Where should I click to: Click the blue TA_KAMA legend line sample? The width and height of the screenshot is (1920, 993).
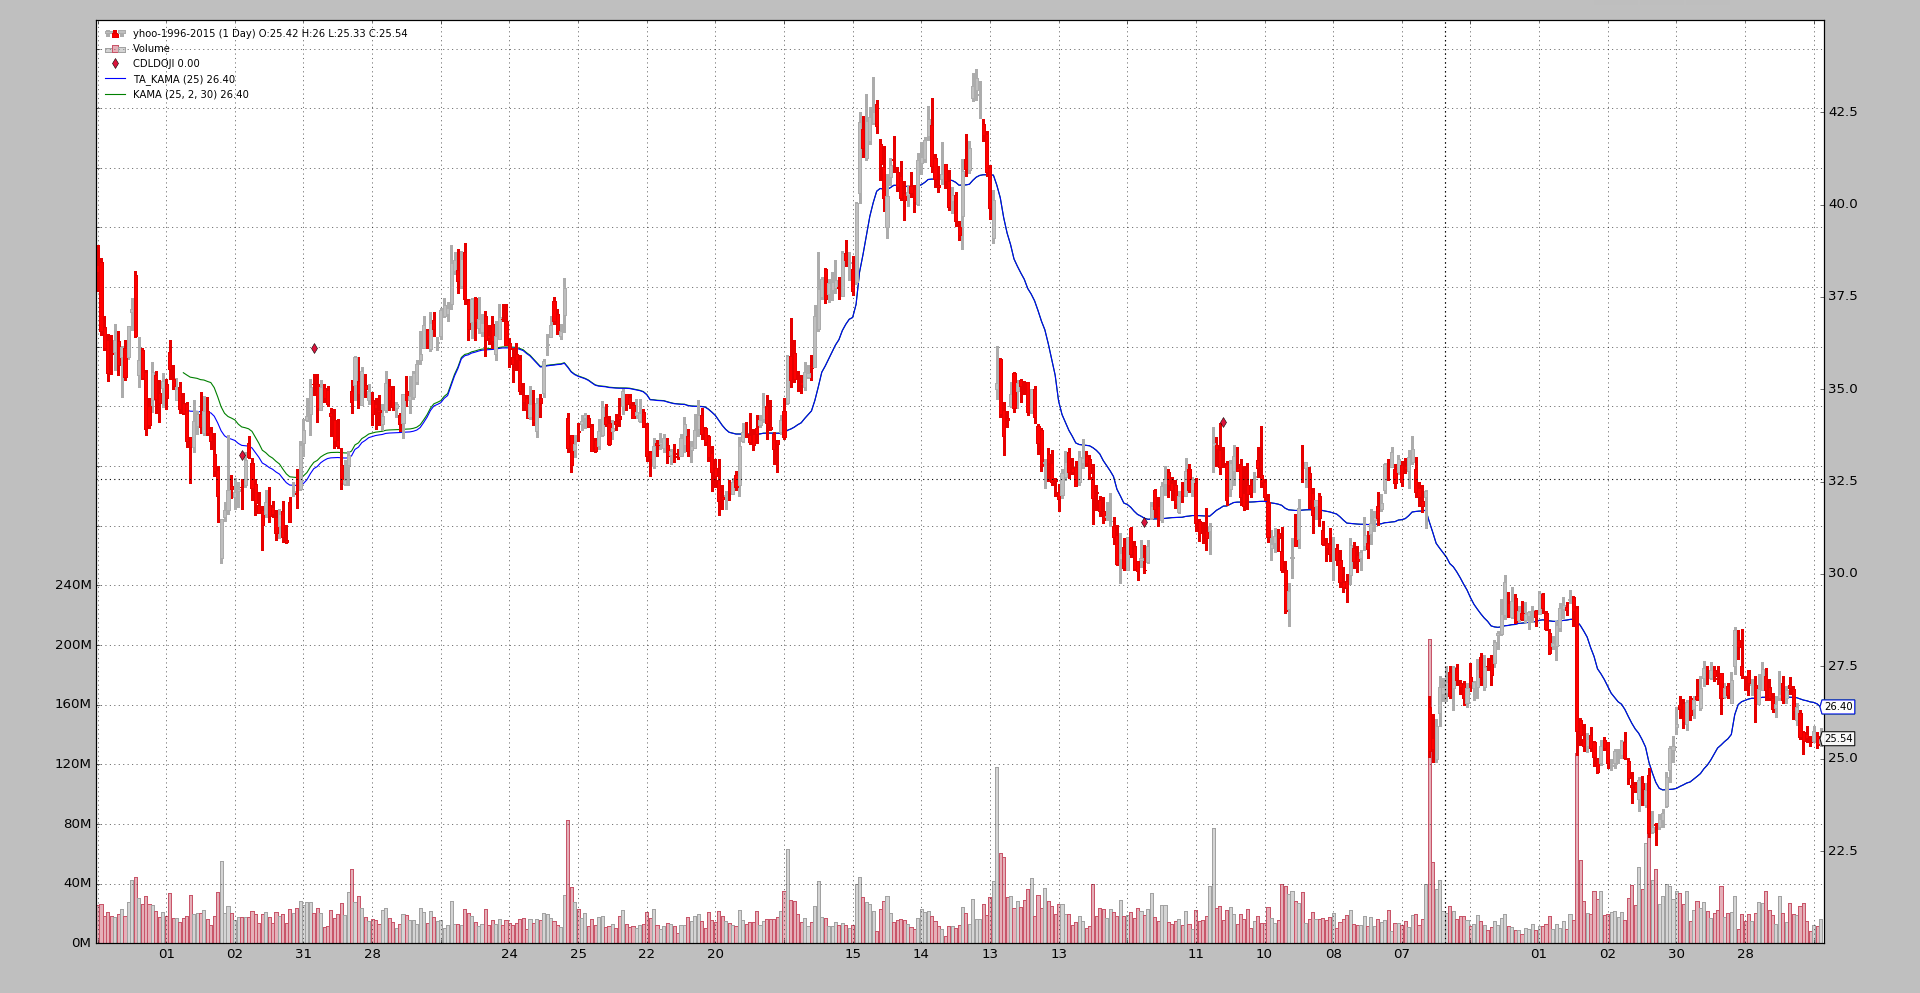(115, 79)
